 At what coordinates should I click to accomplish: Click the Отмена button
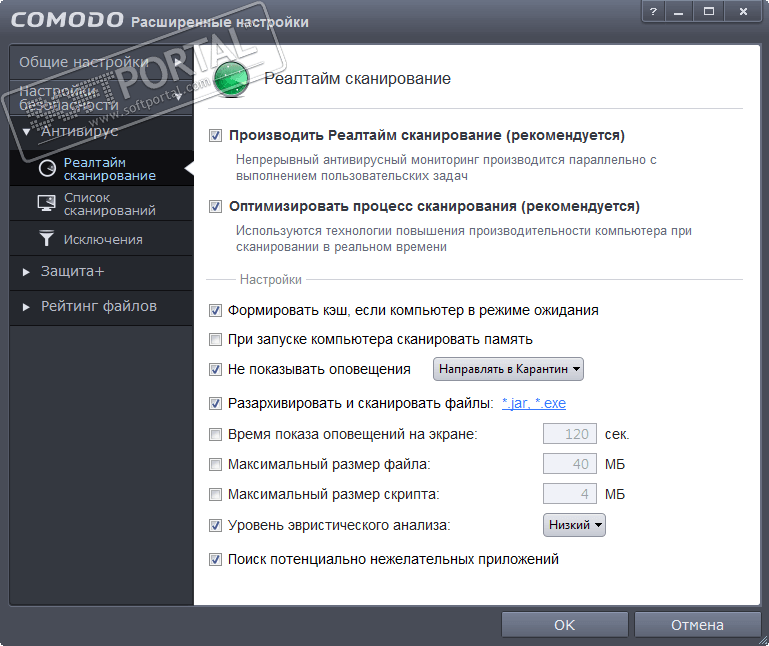[x=697, y=624]
